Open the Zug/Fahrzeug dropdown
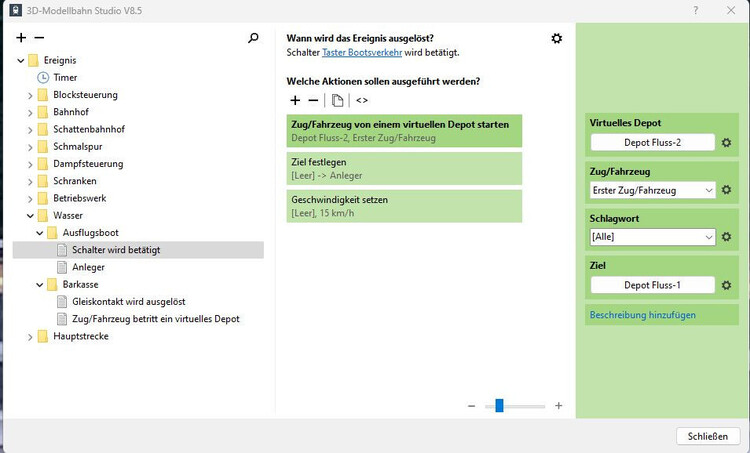 coord(654,190)
